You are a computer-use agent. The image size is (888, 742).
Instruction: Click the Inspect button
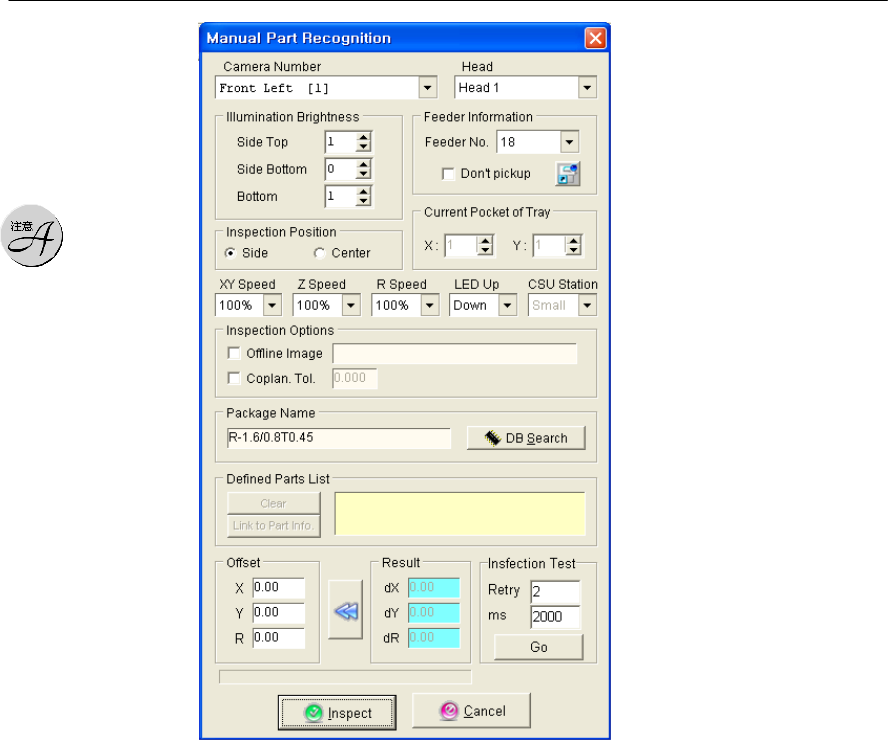(x=337, y=713)
